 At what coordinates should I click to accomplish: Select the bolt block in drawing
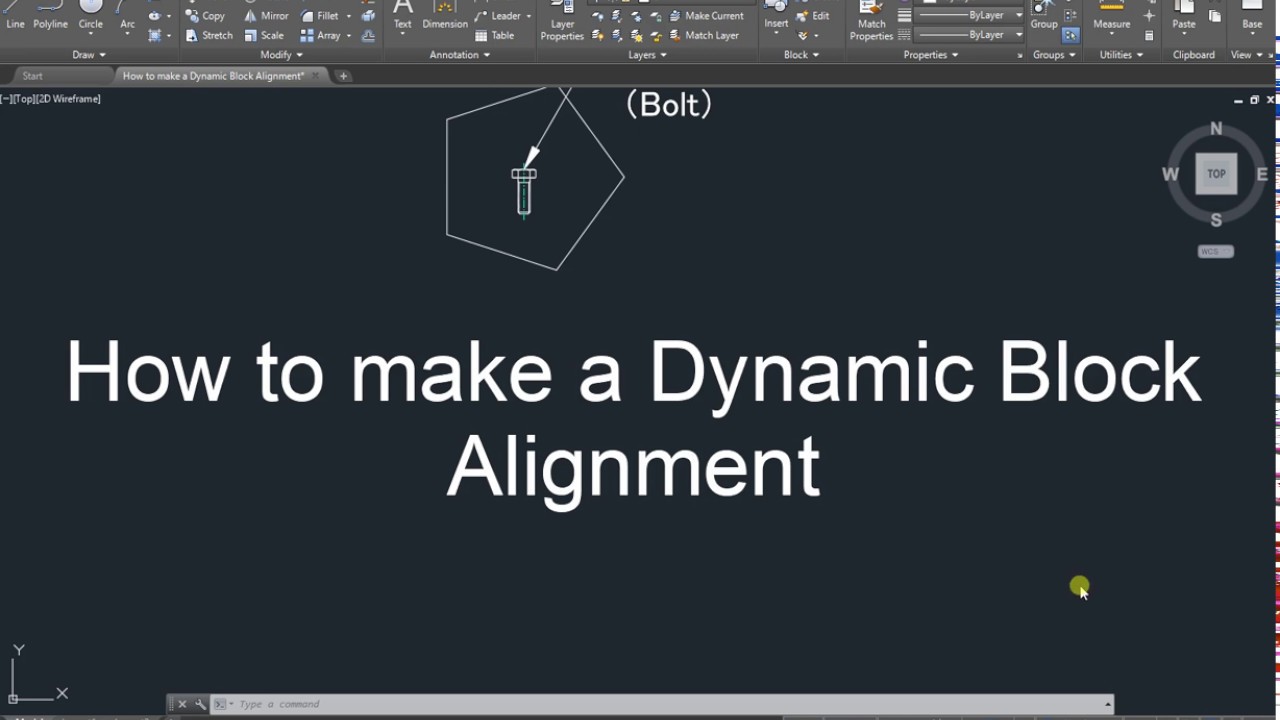pos(524,191)
